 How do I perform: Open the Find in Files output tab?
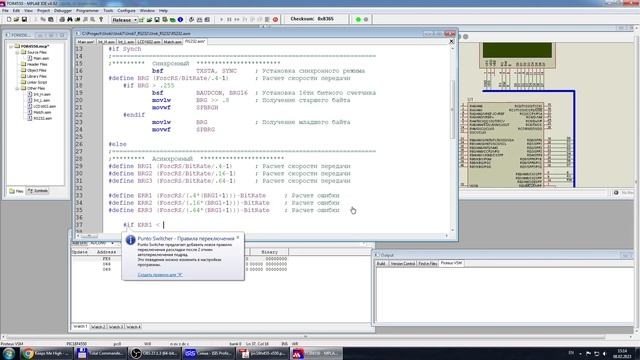coord(427,264)
